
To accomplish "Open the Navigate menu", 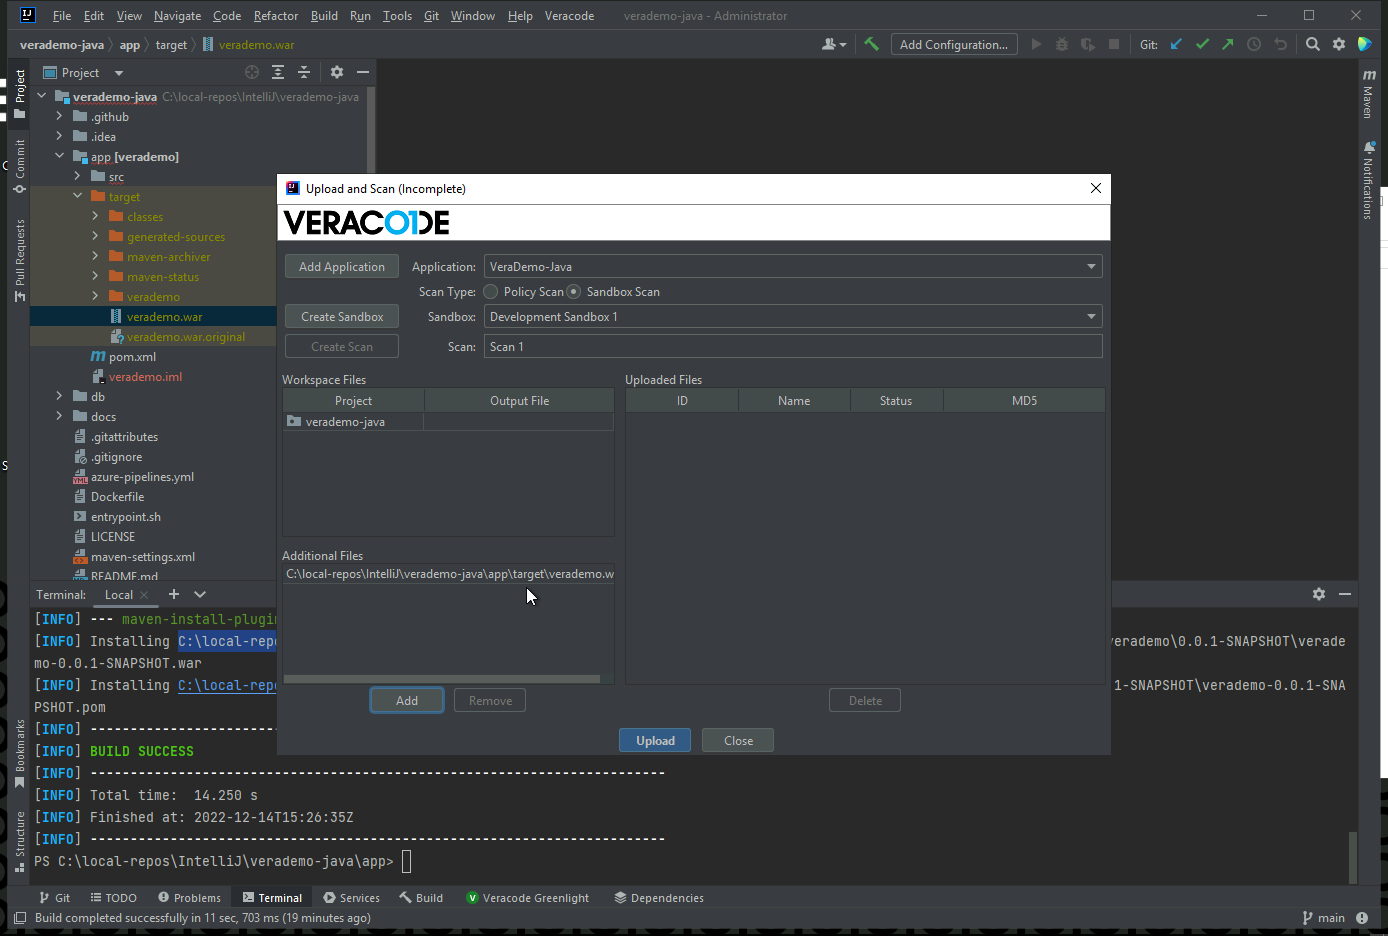I will (177, 16).
